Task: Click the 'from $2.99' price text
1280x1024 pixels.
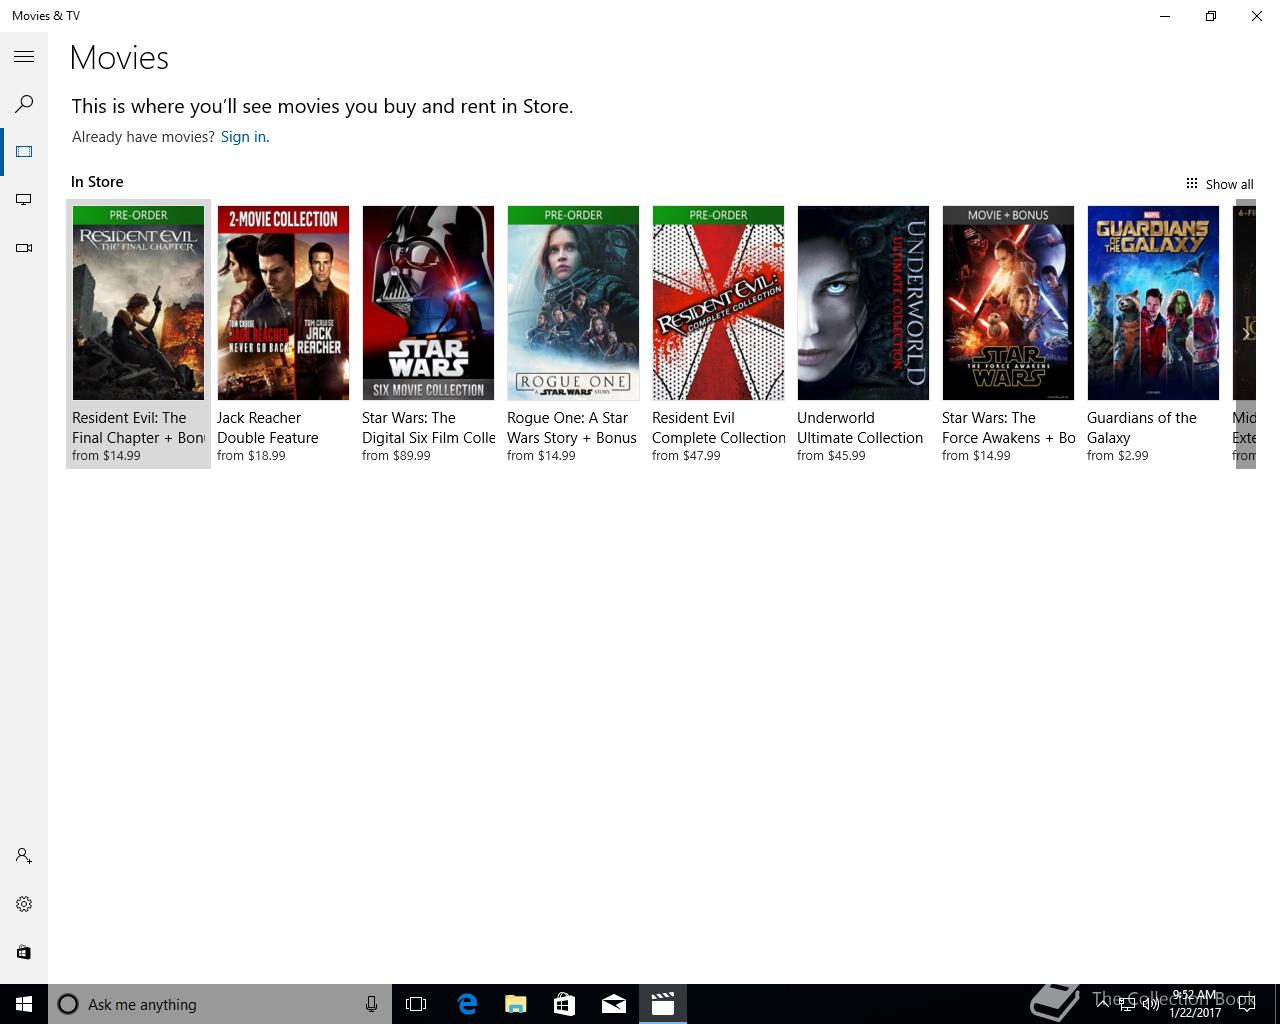Action: [1118, 456]
